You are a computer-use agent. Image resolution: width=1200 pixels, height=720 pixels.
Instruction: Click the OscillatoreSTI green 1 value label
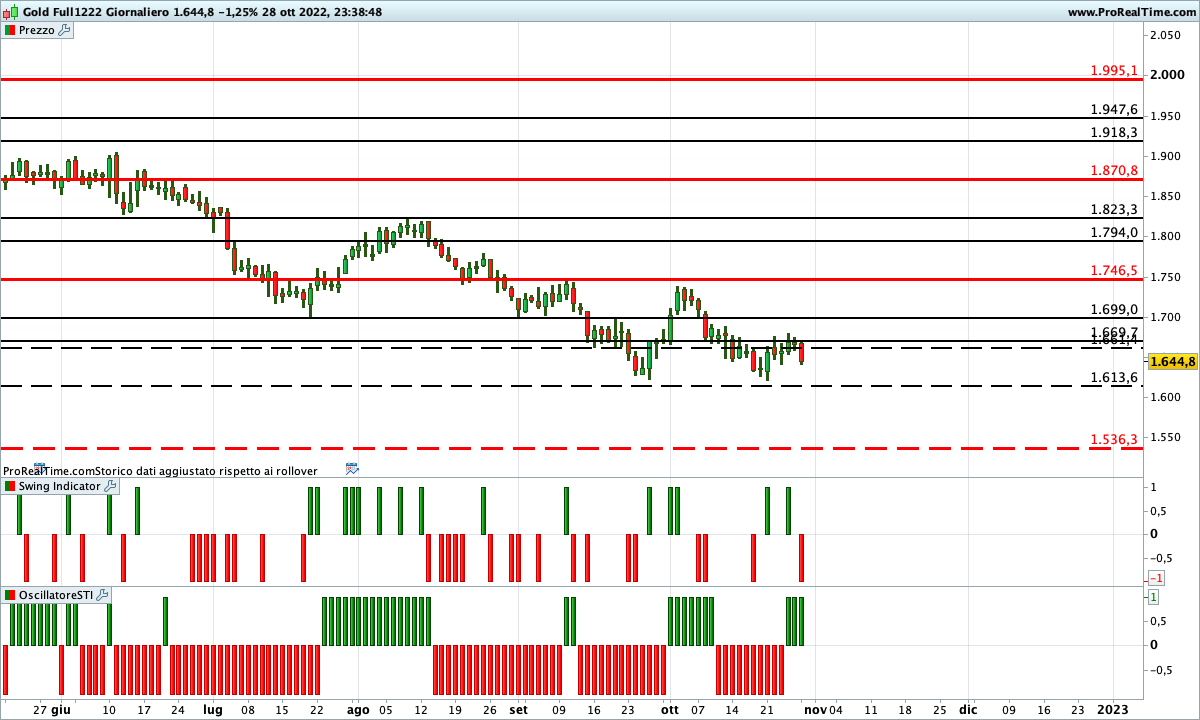[x=1153, y=597]
